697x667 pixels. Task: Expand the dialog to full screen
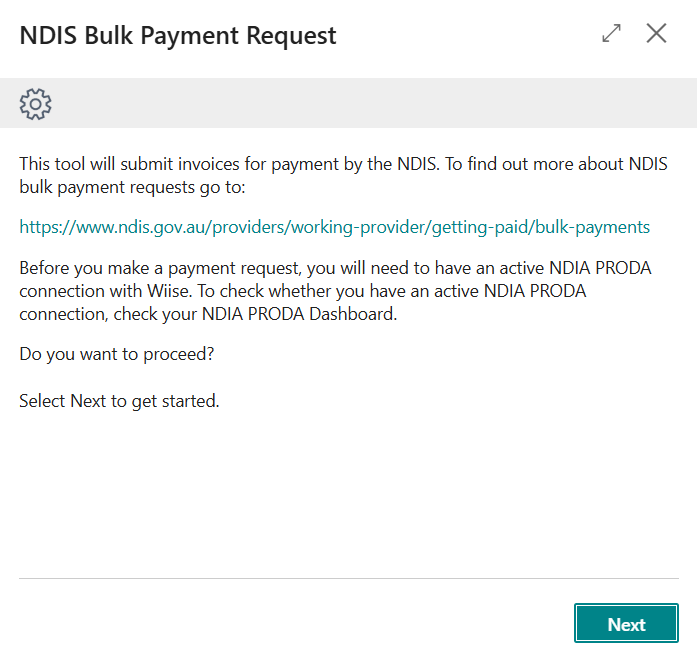pyautogui.click(x=611, y=33)
